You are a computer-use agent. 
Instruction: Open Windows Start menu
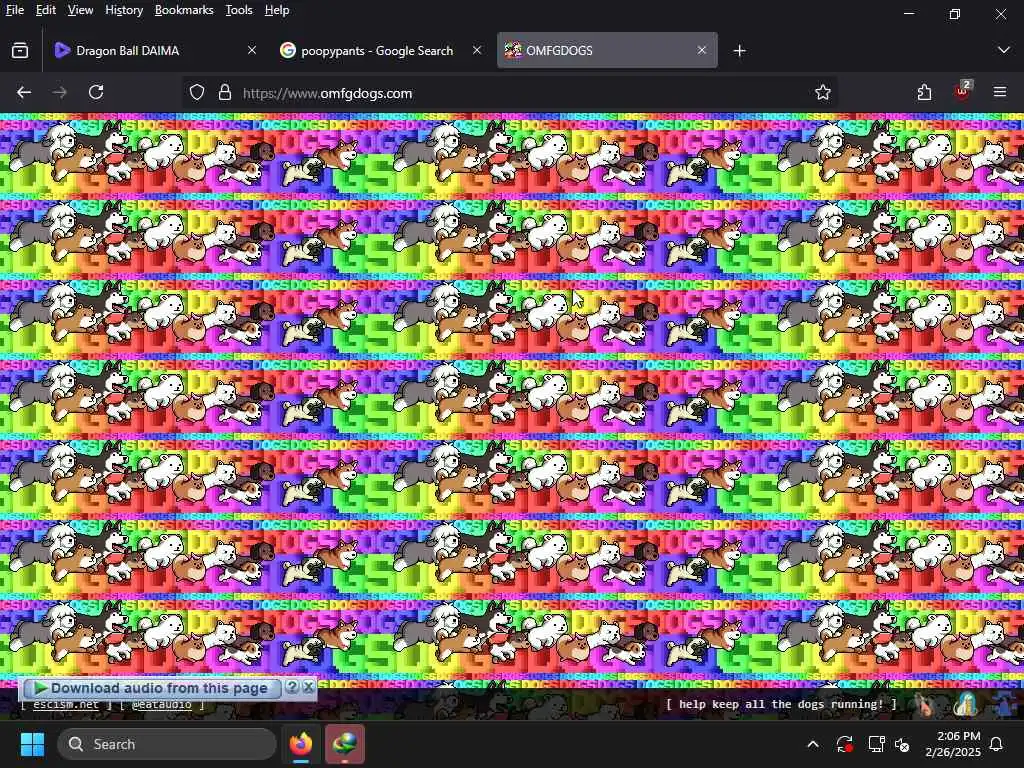(x=32, y=744)
